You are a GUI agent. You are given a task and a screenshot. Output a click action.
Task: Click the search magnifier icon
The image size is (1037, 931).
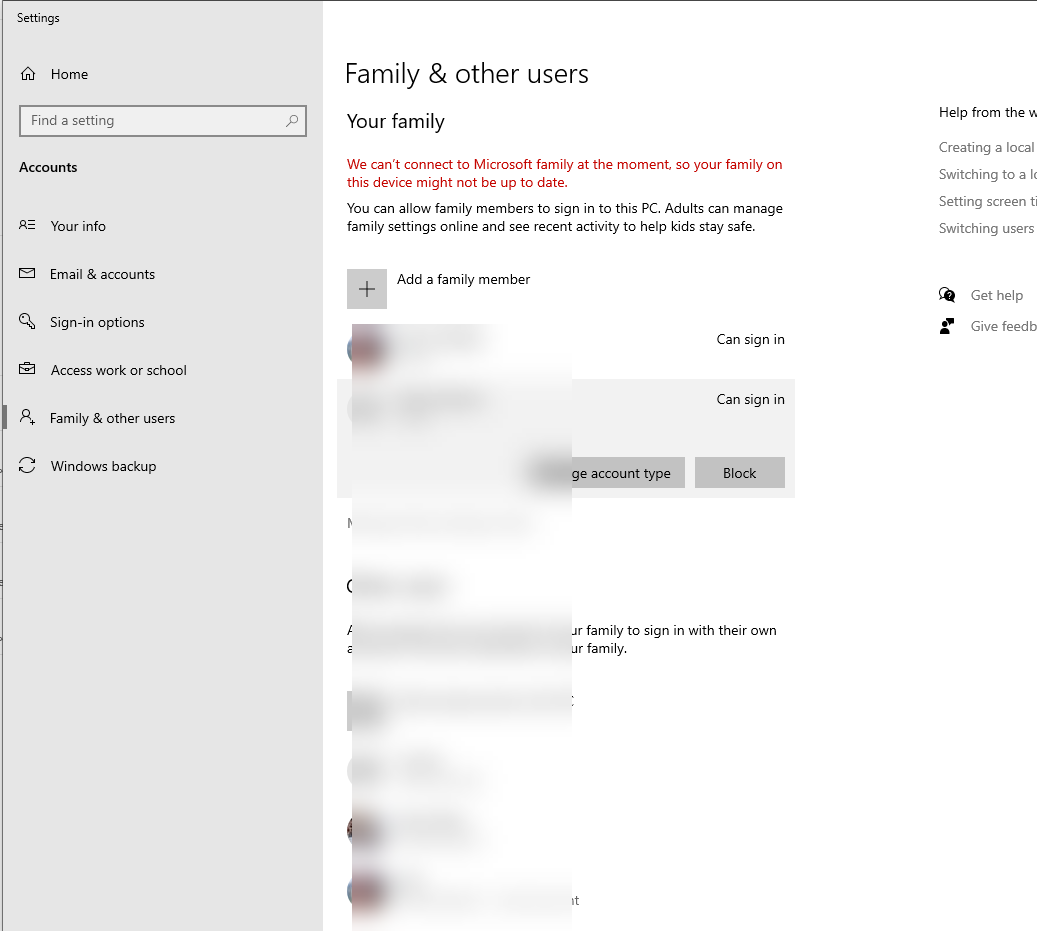point(292,120)
